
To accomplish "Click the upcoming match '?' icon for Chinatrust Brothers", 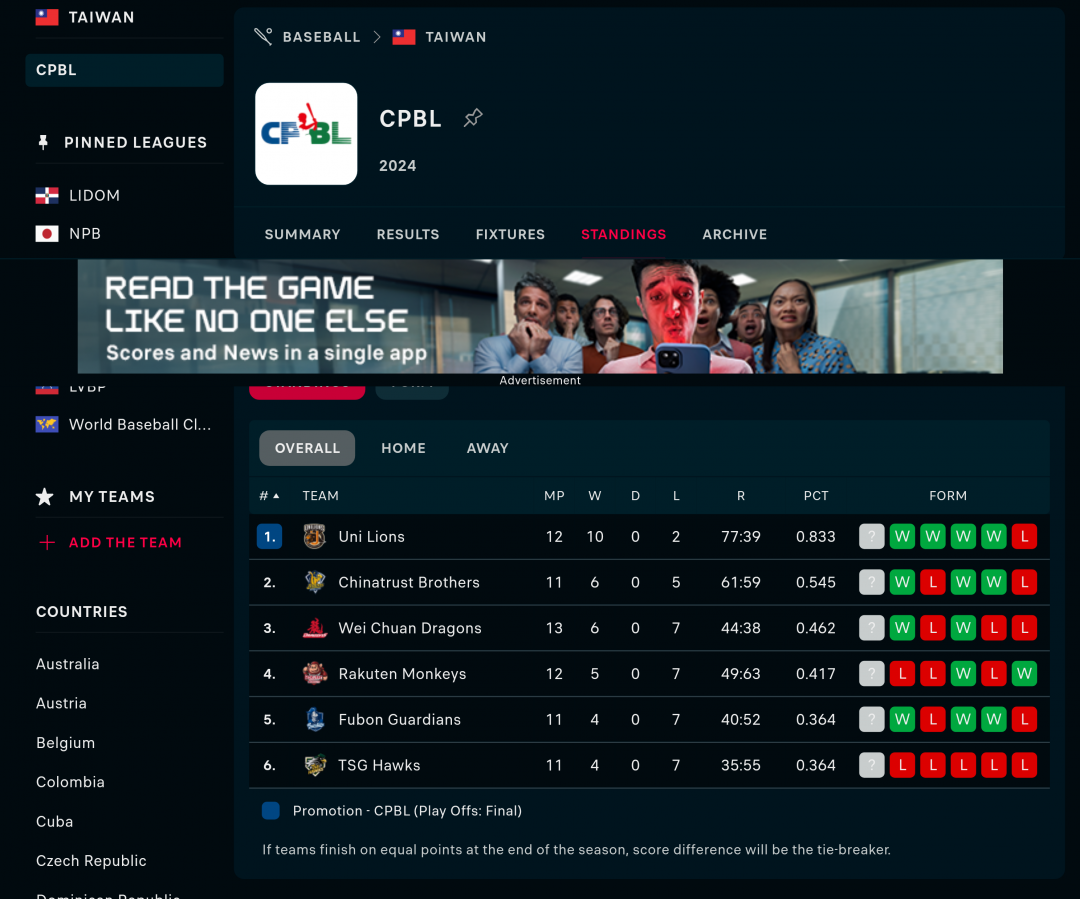I will point(871,582).
